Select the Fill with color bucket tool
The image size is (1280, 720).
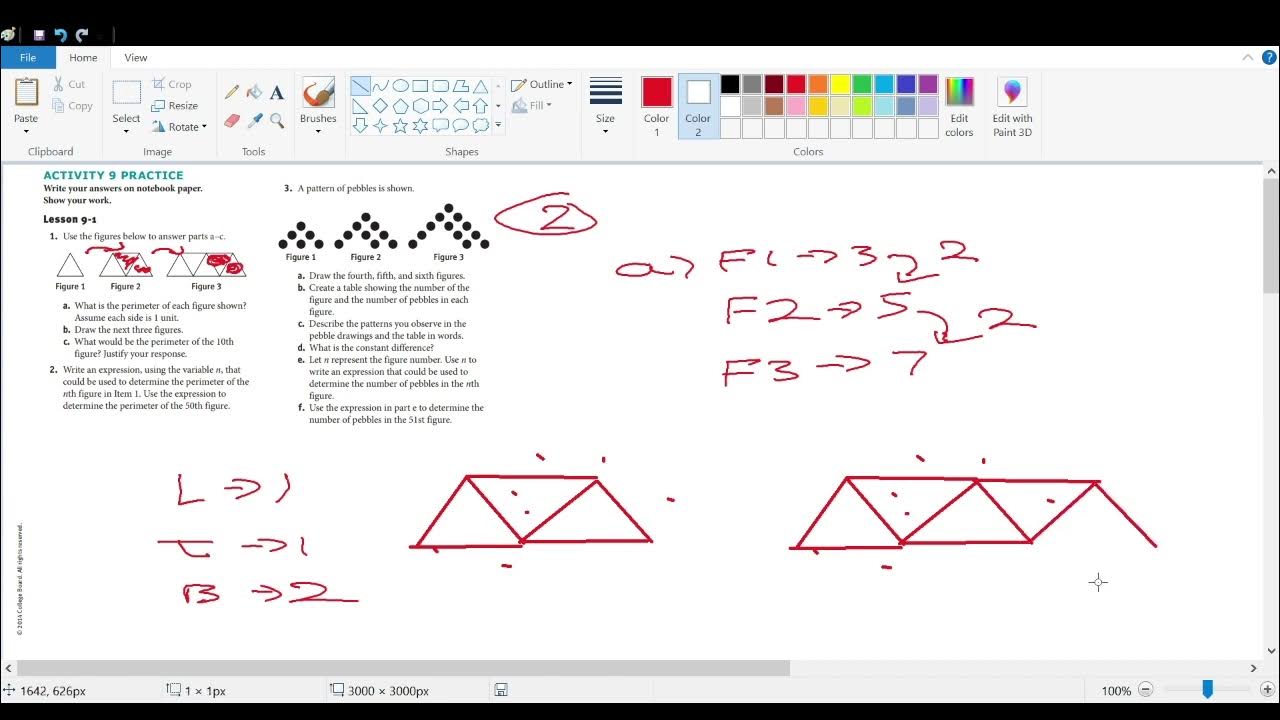point(254,92)
